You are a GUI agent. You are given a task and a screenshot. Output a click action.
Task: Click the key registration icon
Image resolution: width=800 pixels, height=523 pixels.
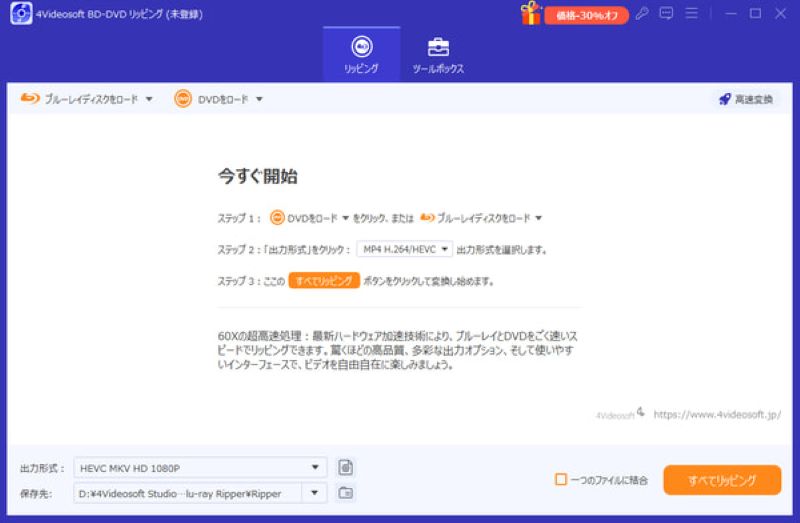pyautogui.click(x=642, y=14)
